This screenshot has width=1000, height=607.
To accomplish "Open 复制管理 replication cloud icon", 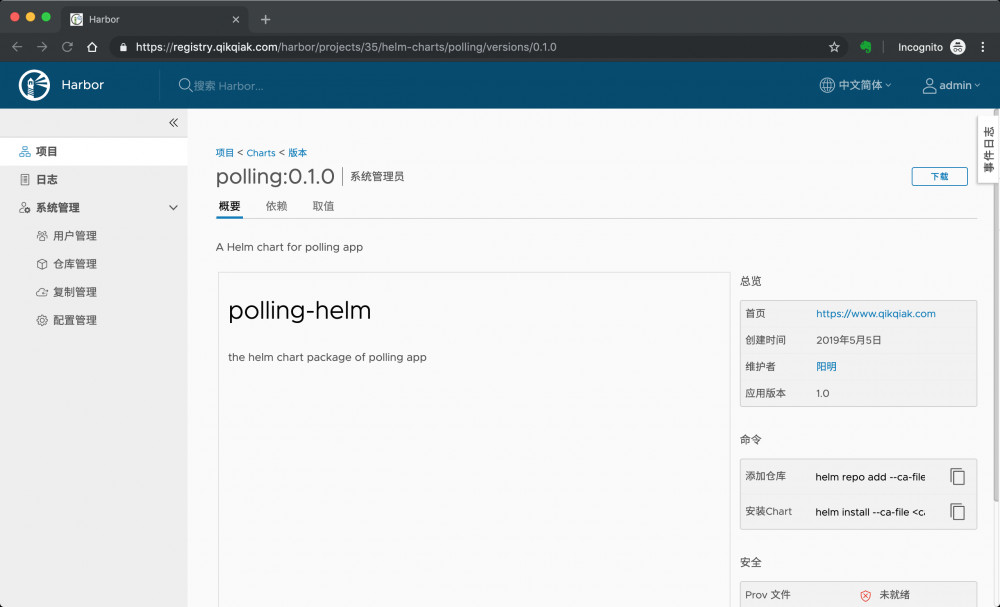I will click(x=40, y=292).
